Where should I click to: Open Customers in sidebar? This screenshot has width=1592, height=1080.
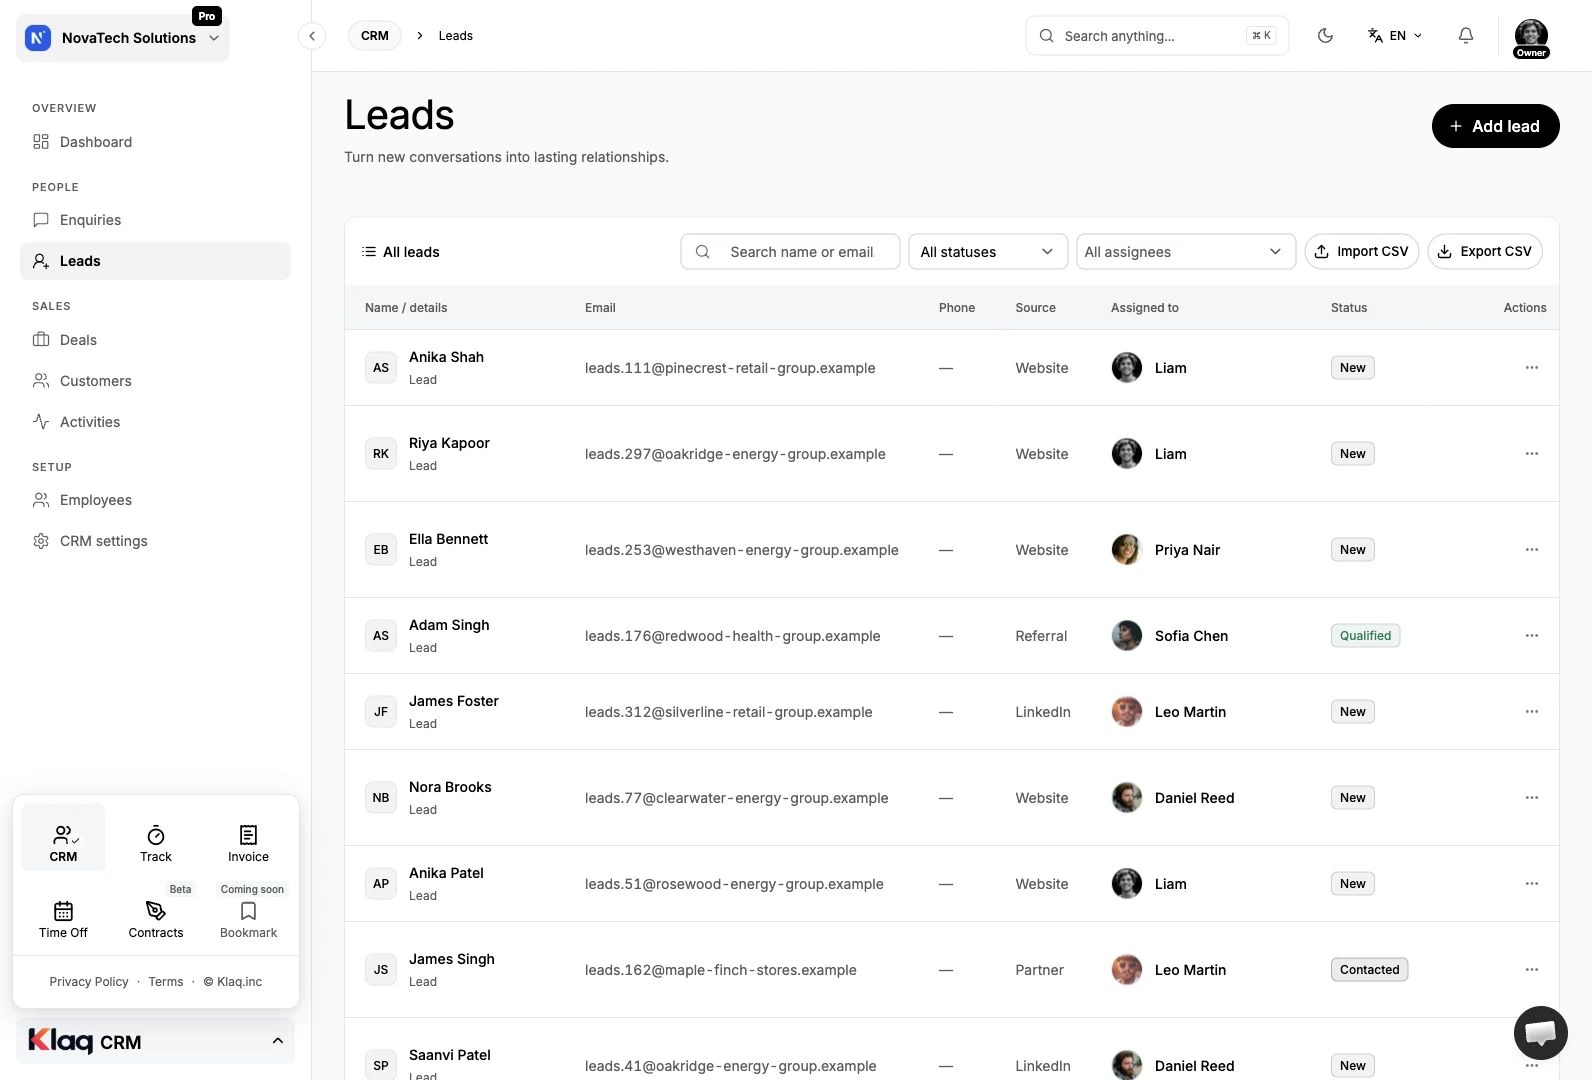click(155, 381)
